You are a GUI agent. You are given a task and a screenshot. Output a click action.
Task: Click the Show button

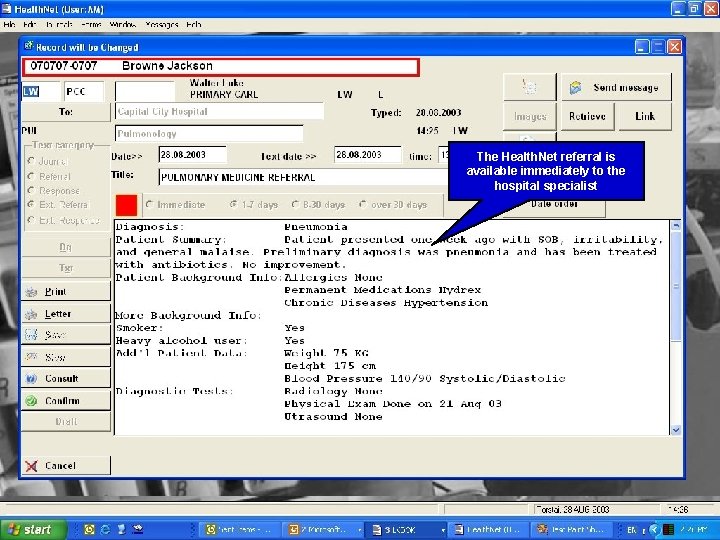point(66,357)
